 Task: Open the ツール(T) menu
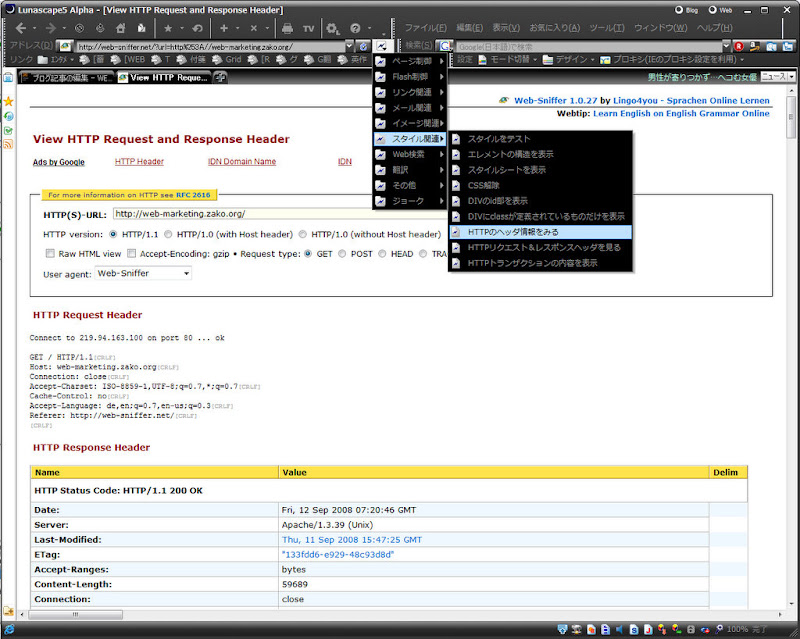[607, 28]
